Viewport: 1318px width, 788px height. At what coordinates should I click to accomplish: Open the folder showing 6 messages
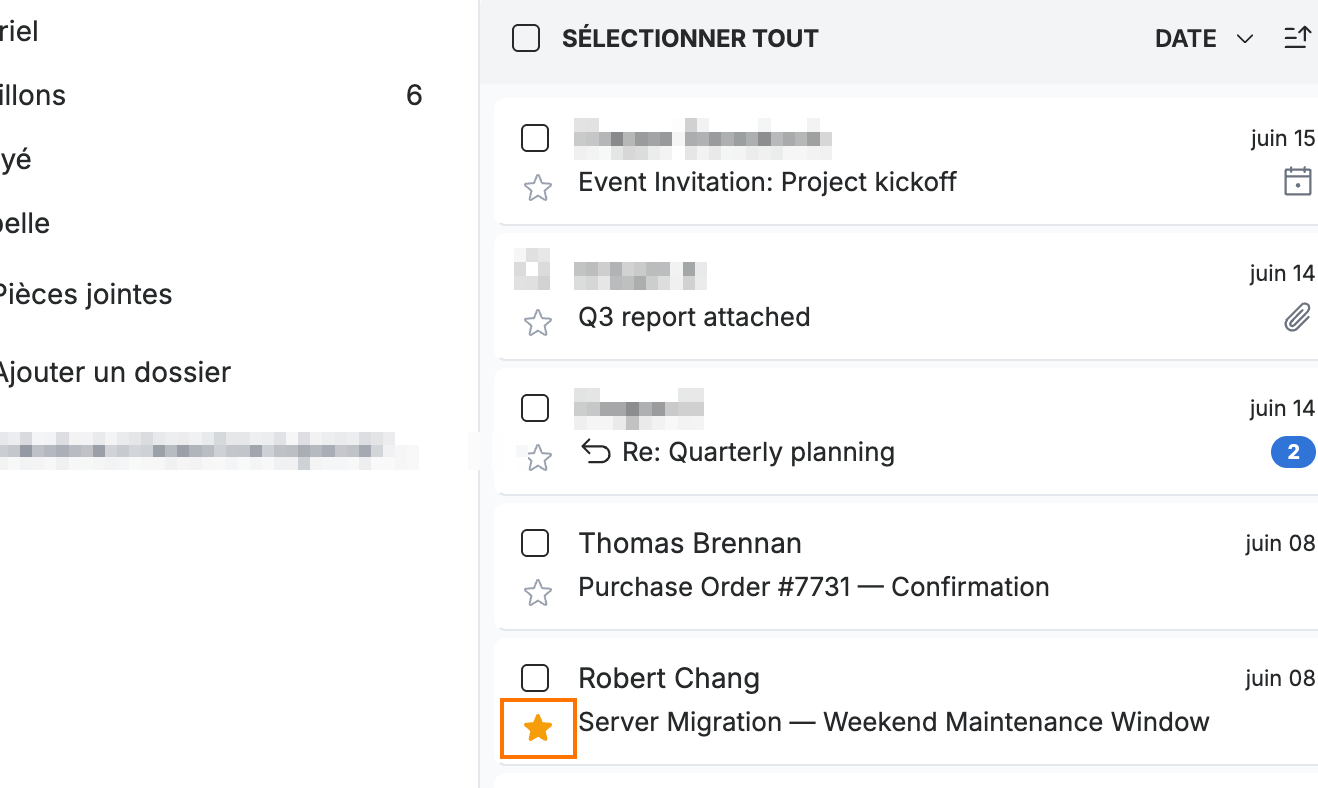(x=211, y=95)
